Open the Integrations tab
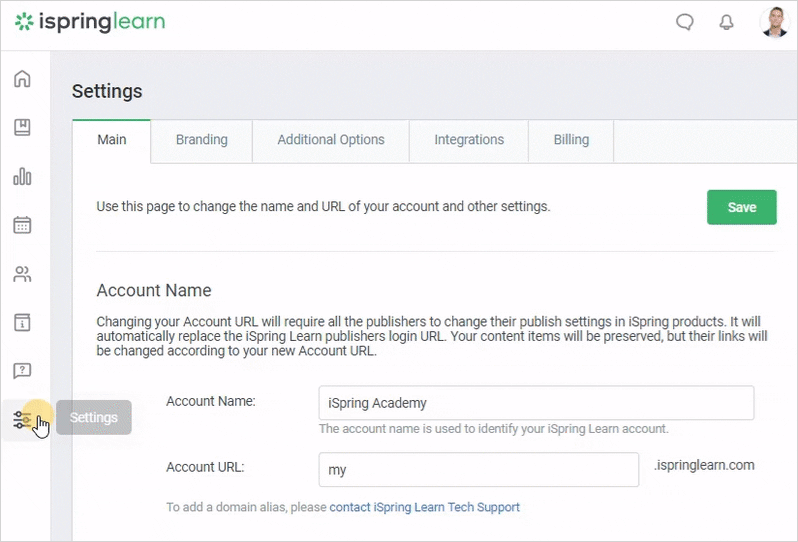This screenshot has width=798, height=542. click(469, 141)
